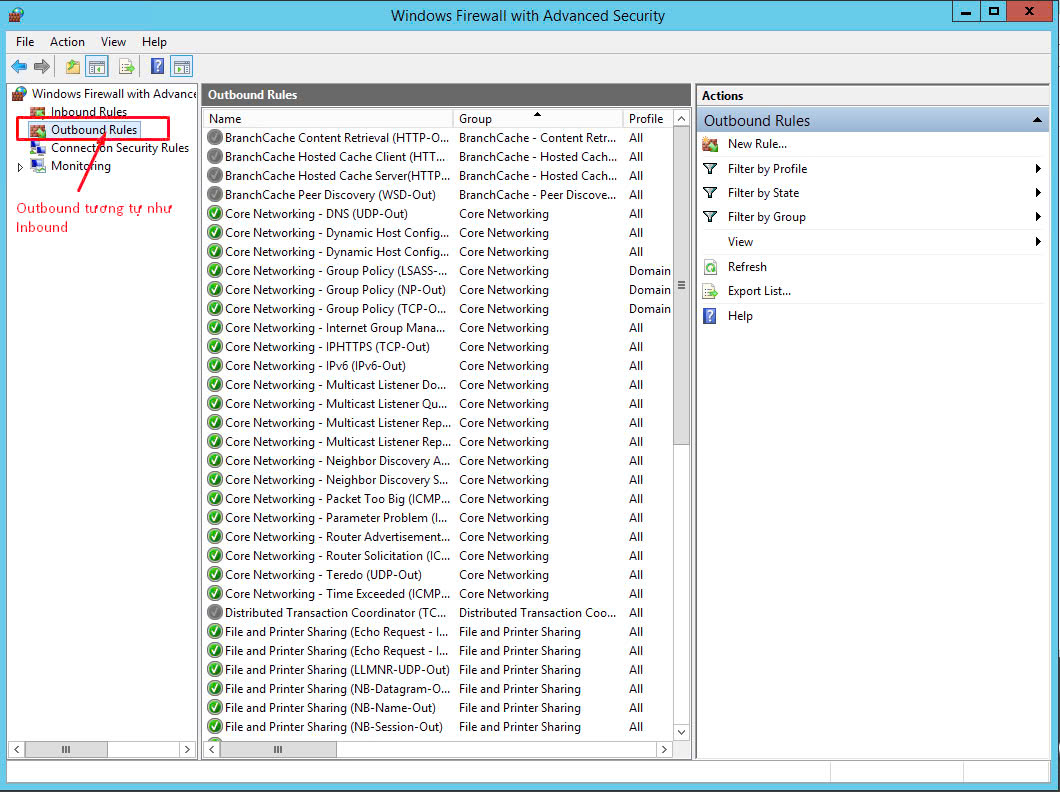
Task: Sort rules by the Profile column header
Action: pyautogui.click(x=648, y=118)
